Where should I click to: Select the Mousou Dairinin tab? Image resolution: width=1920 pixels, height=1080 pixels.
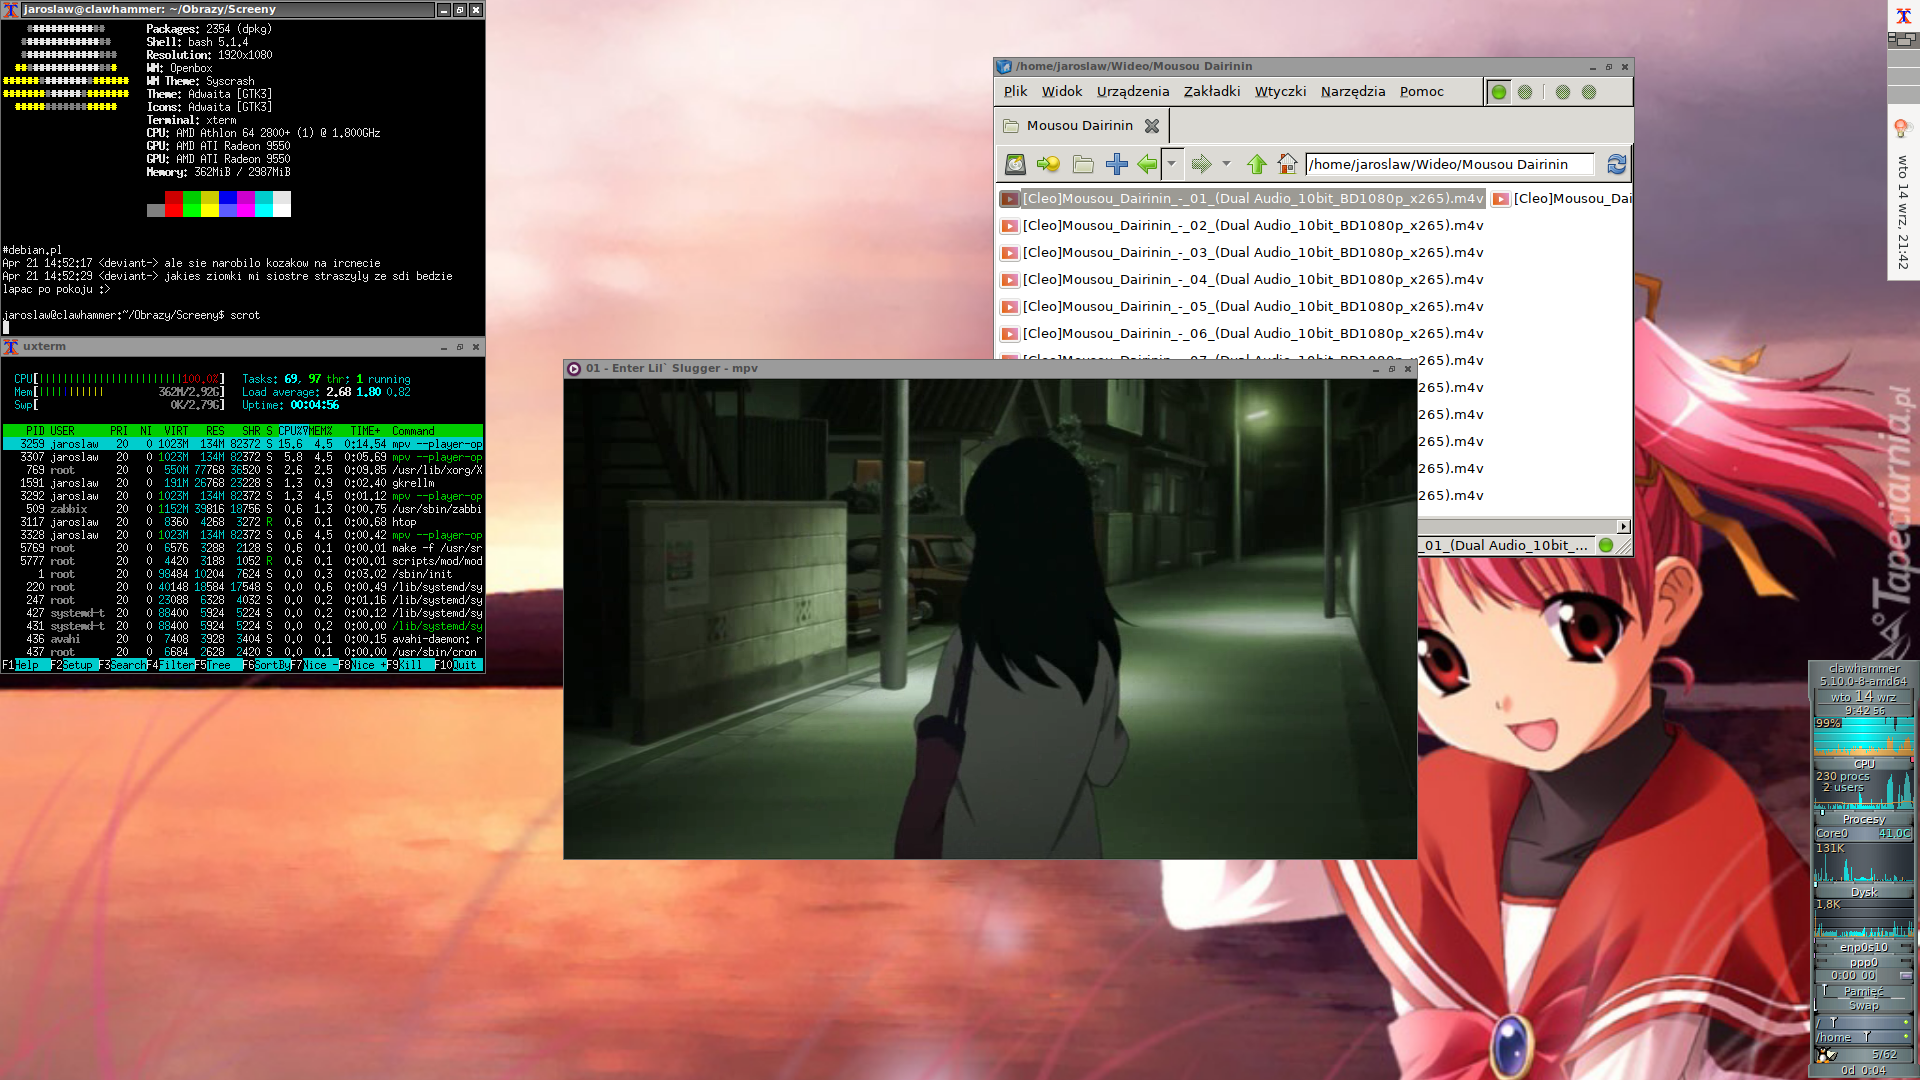tap(1080, 126)
